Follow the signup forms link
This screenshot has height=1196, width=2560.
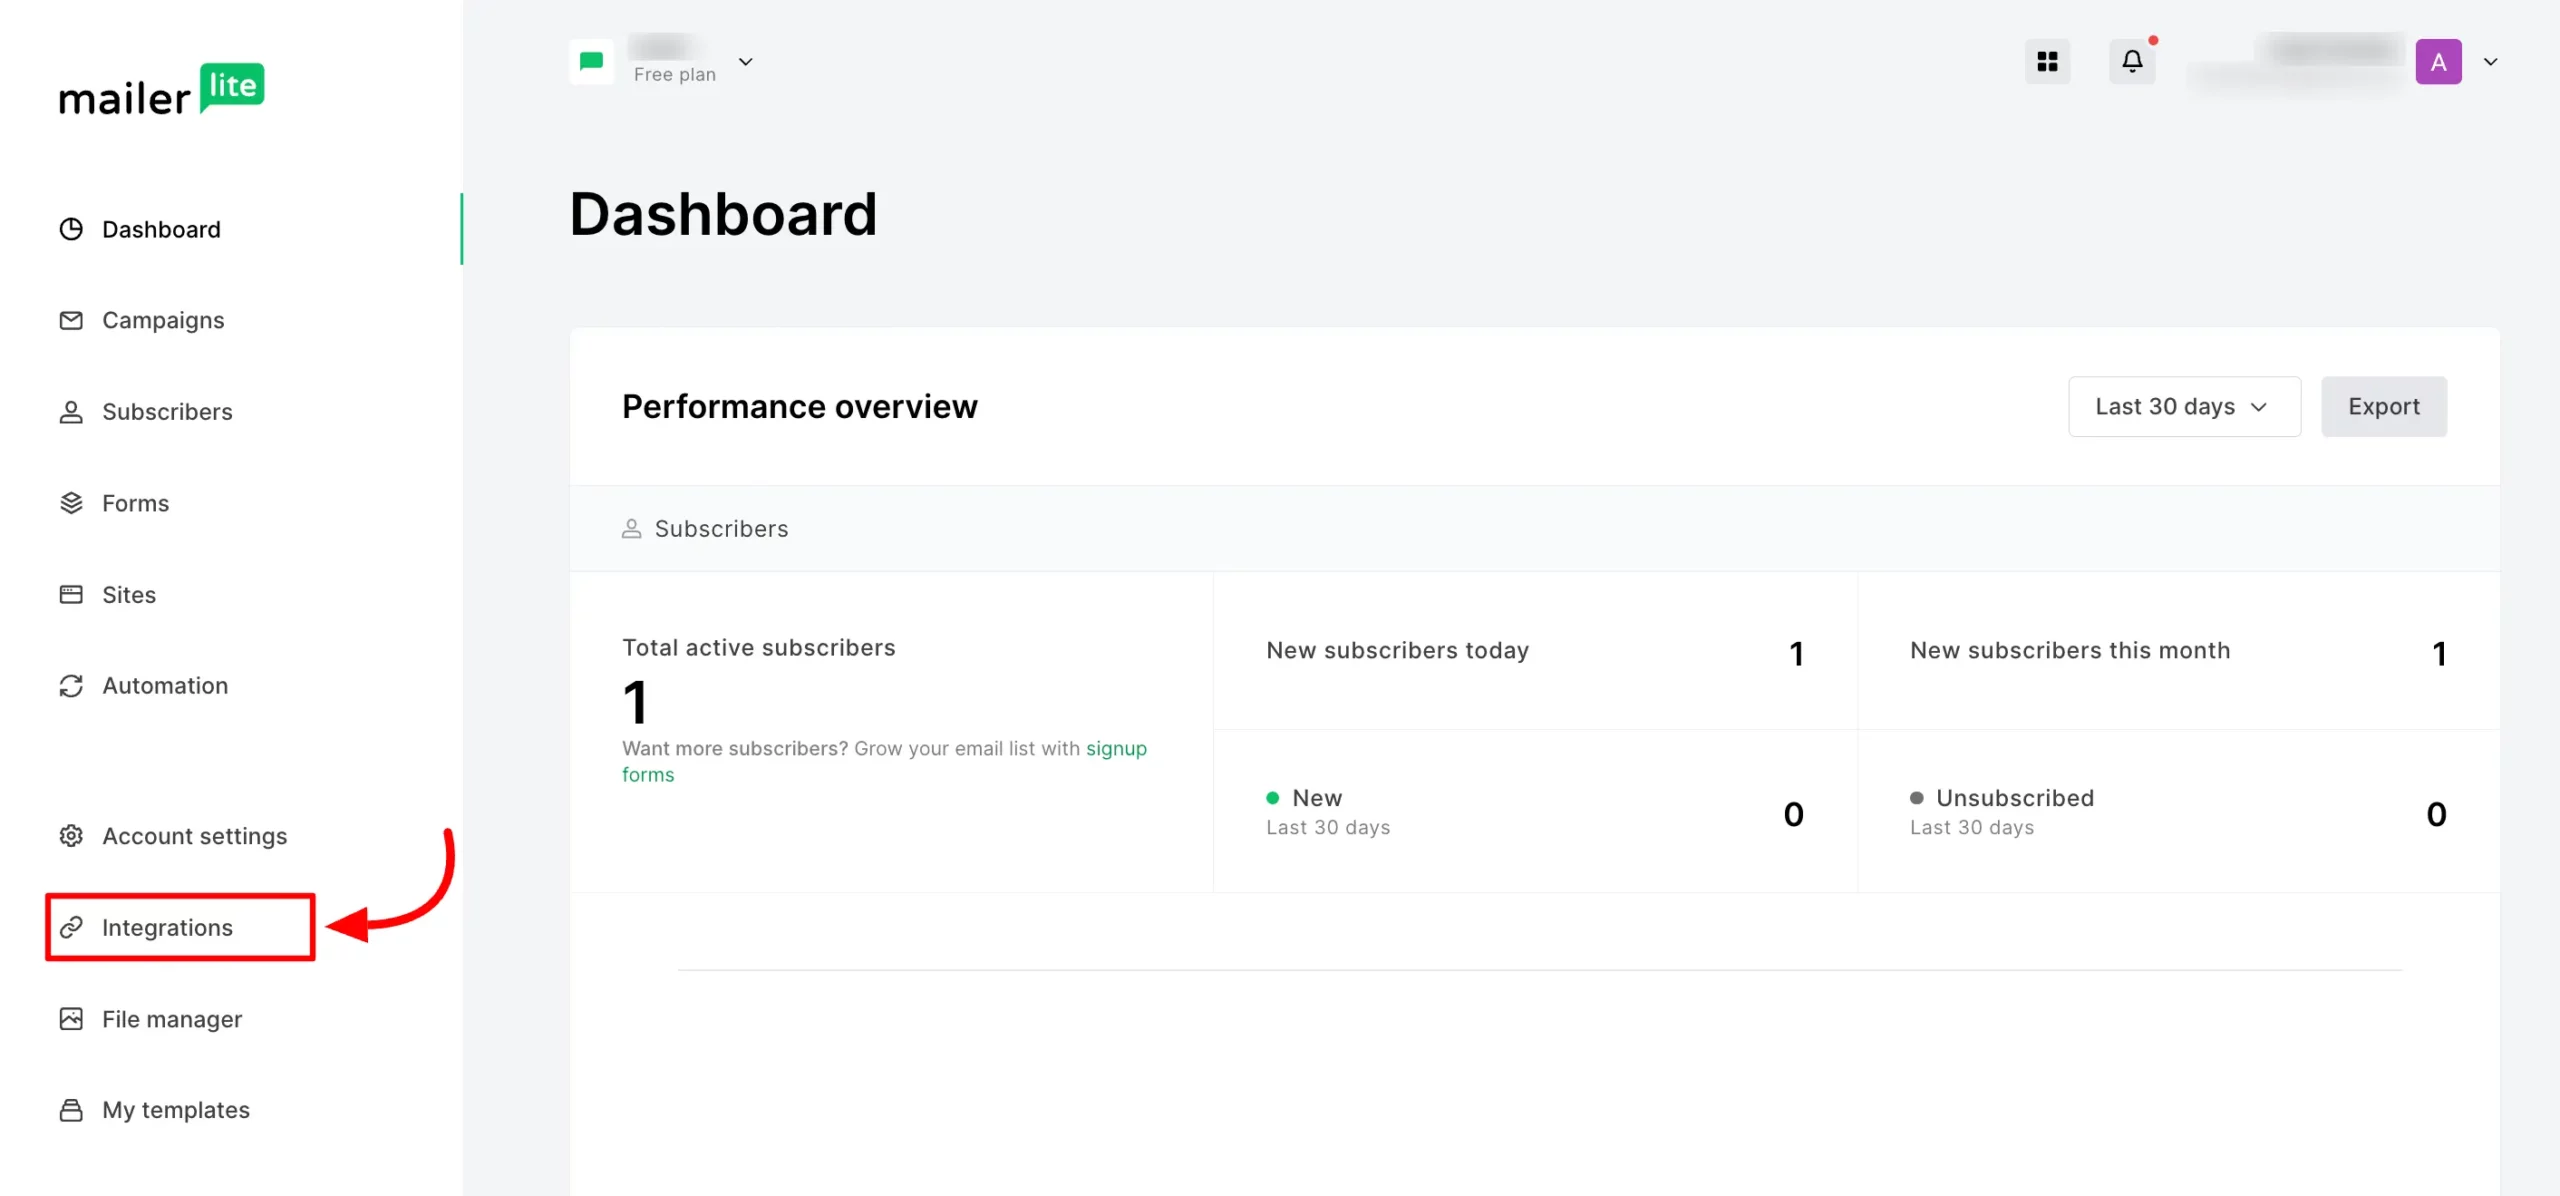pos(1116,749)
